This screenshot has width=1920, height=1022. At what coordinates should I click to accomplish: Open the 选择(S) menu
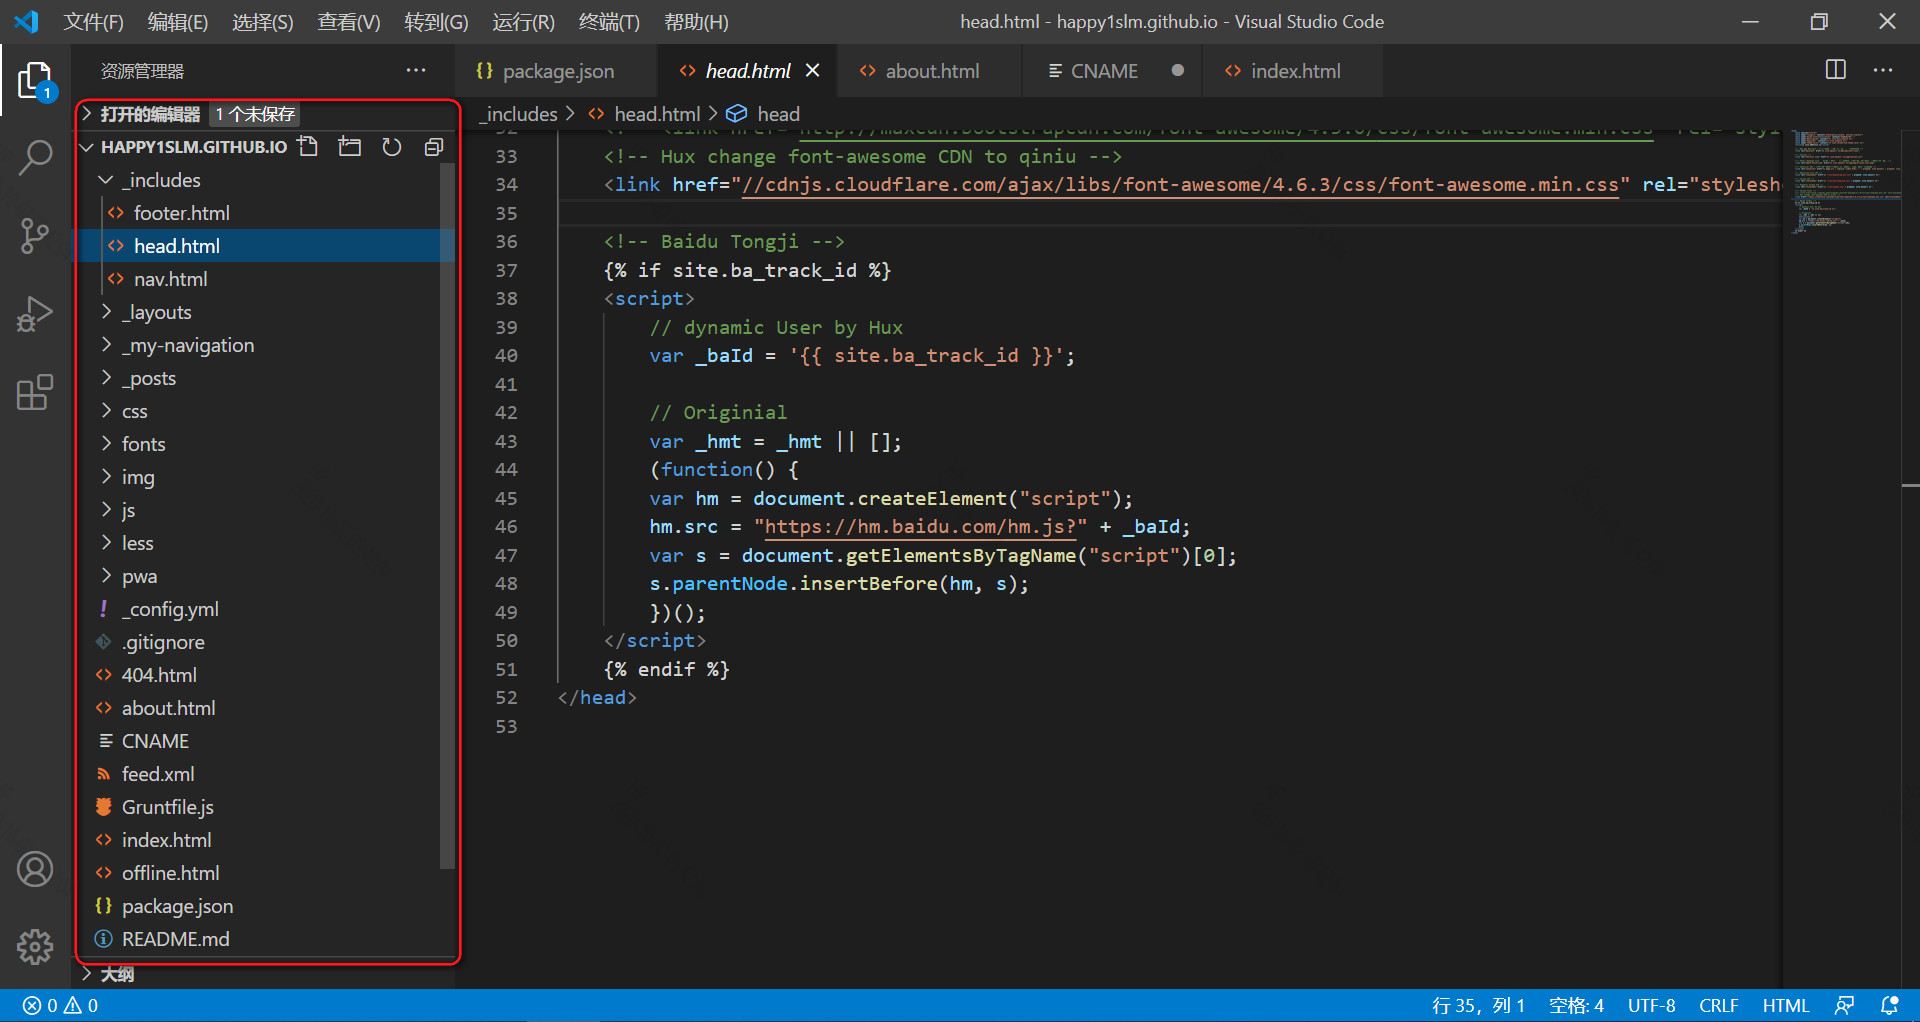(x=263, y=22)
